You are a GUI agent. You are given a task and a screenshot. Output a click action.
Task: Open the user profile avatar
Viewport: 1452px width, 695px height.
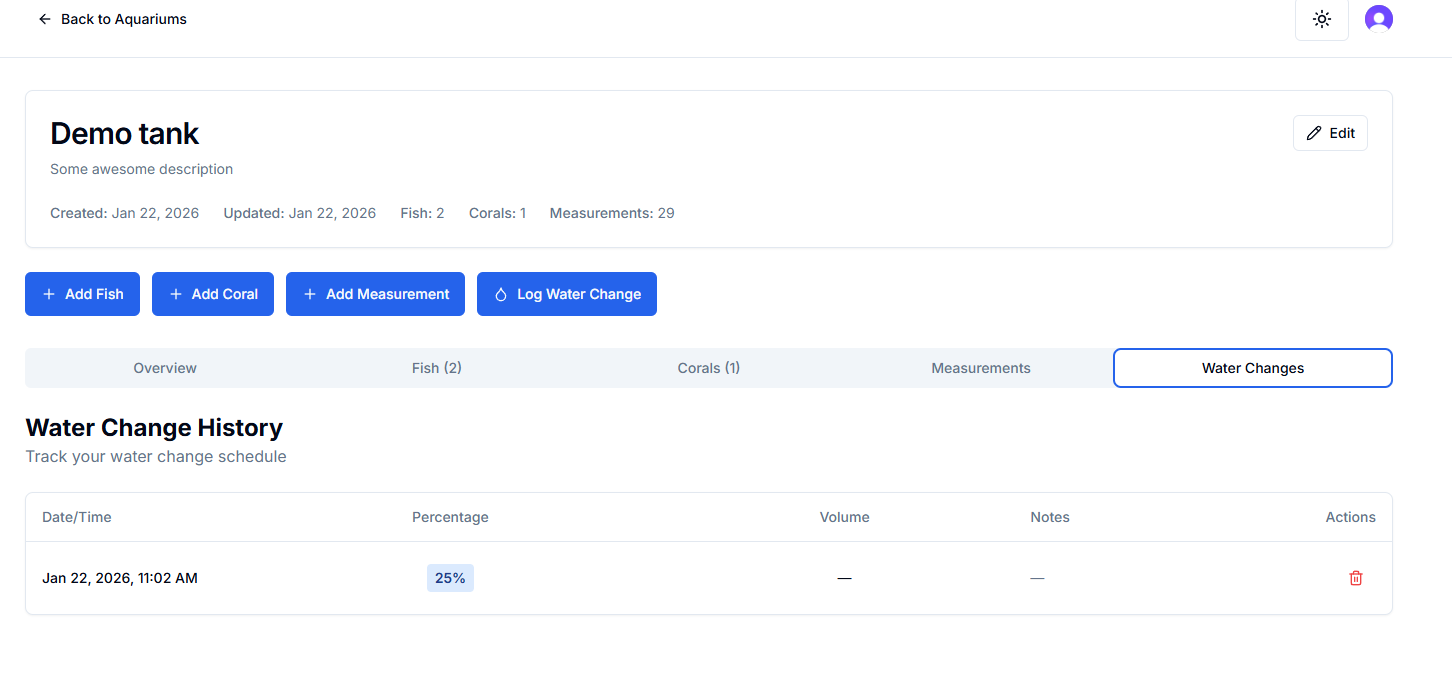coord(1378,19)
